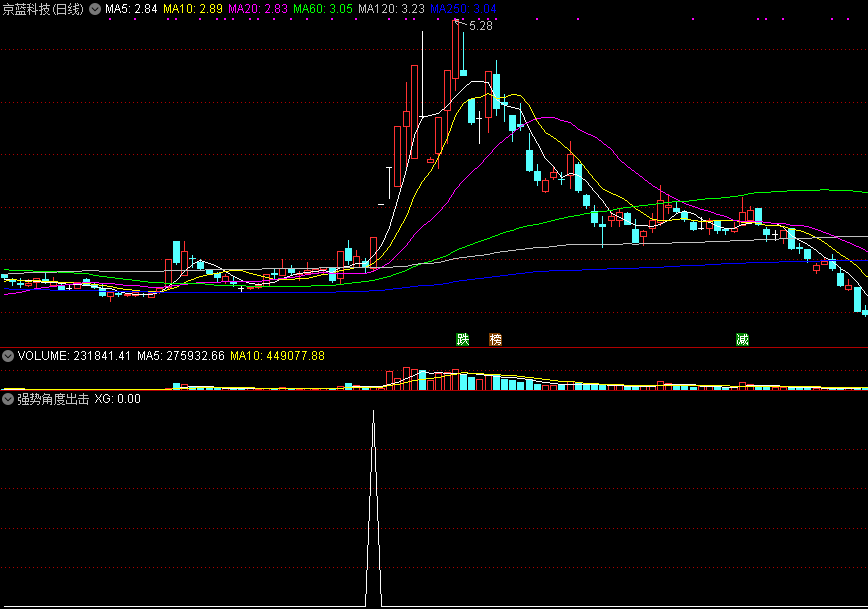Select the green MA60: 3.05 label
Viewport: 868px width, 609px height.
323,9
